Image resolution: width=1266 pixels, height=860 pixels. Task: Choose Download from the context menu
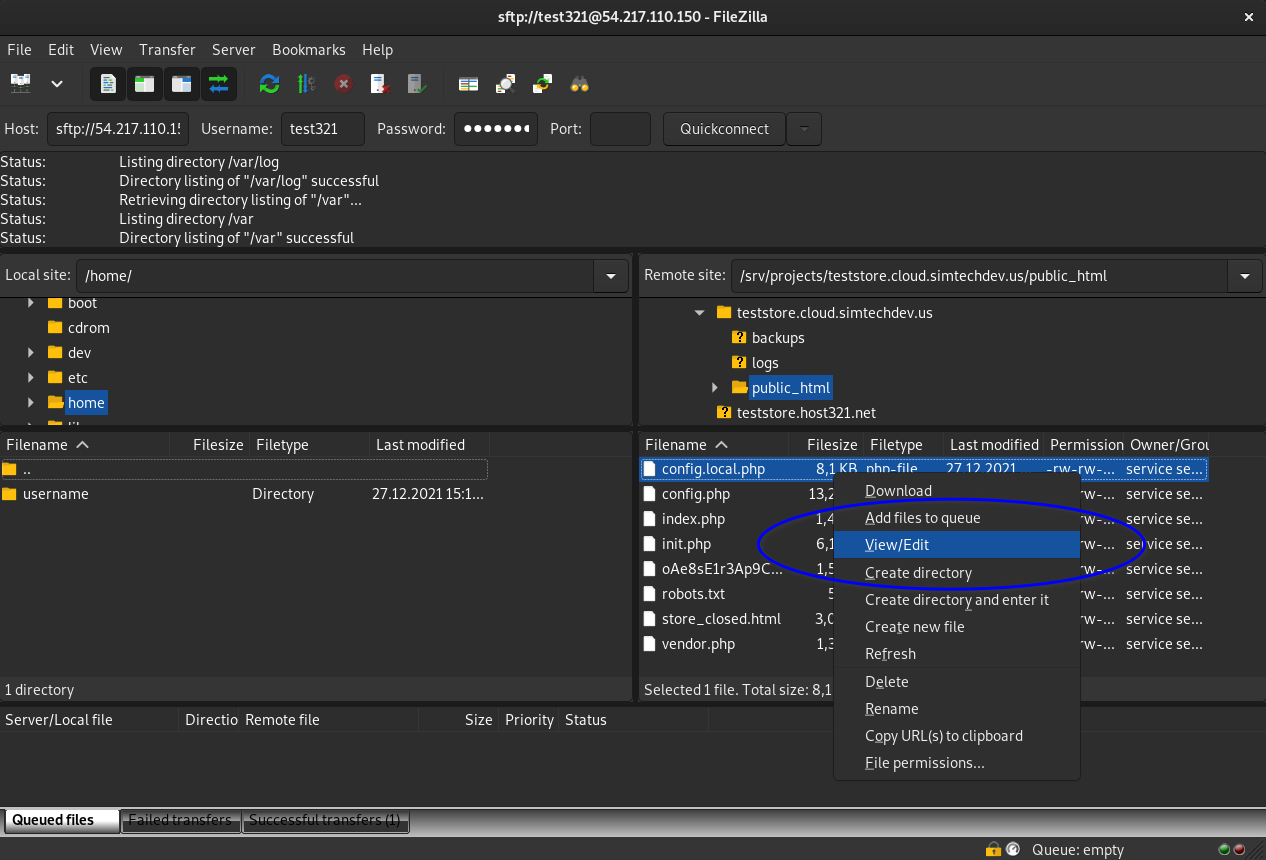click(x=957, y=491)
